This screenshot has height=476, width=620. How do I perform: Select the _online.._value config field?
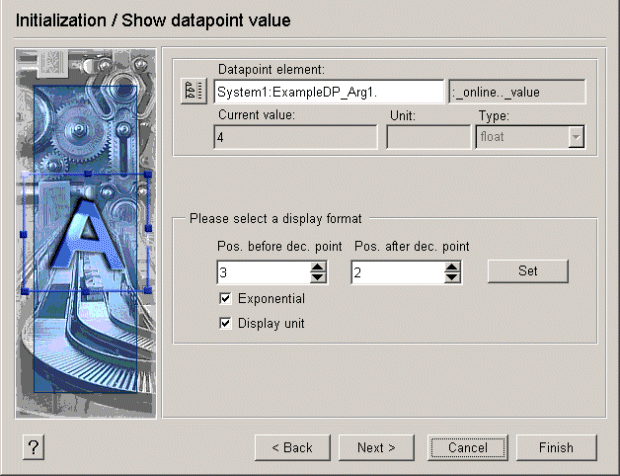tap(516, 92)
